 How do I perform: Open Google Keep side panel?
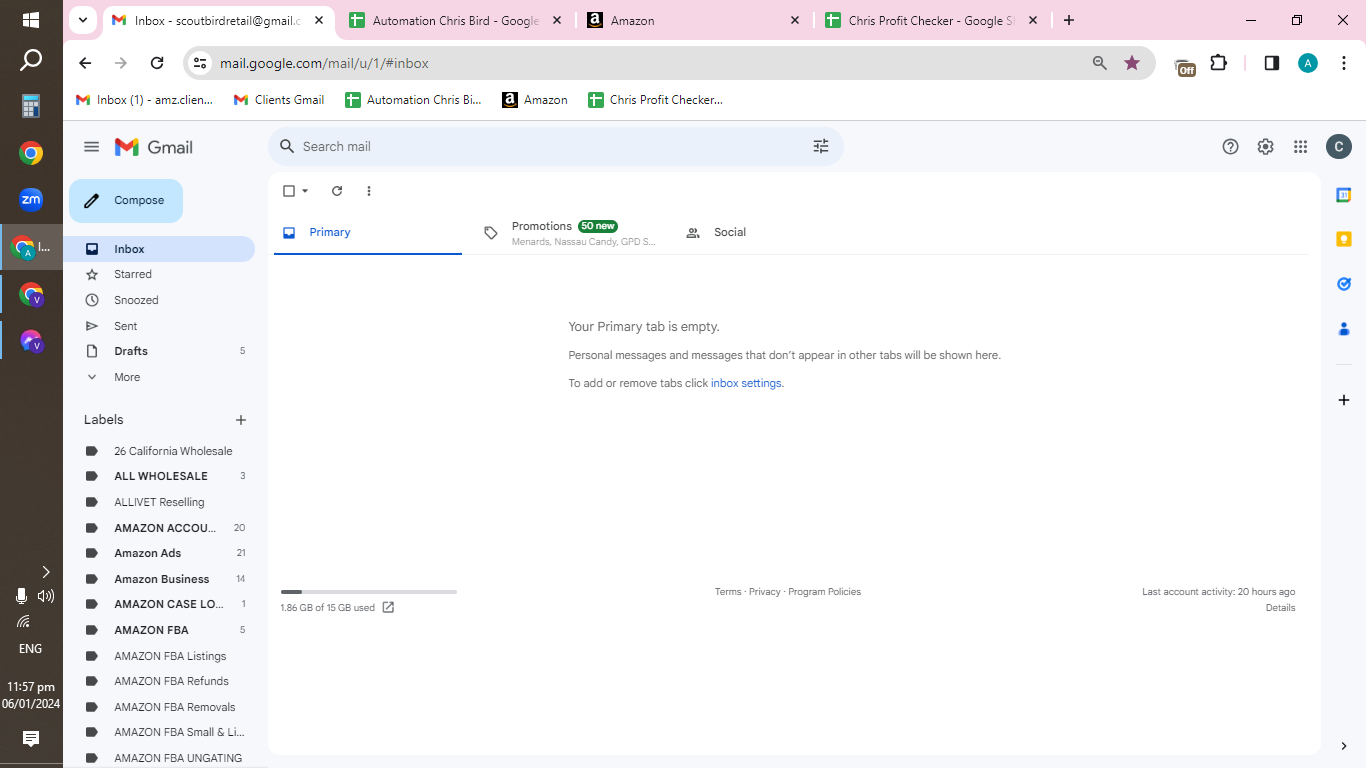[1344, 239]
